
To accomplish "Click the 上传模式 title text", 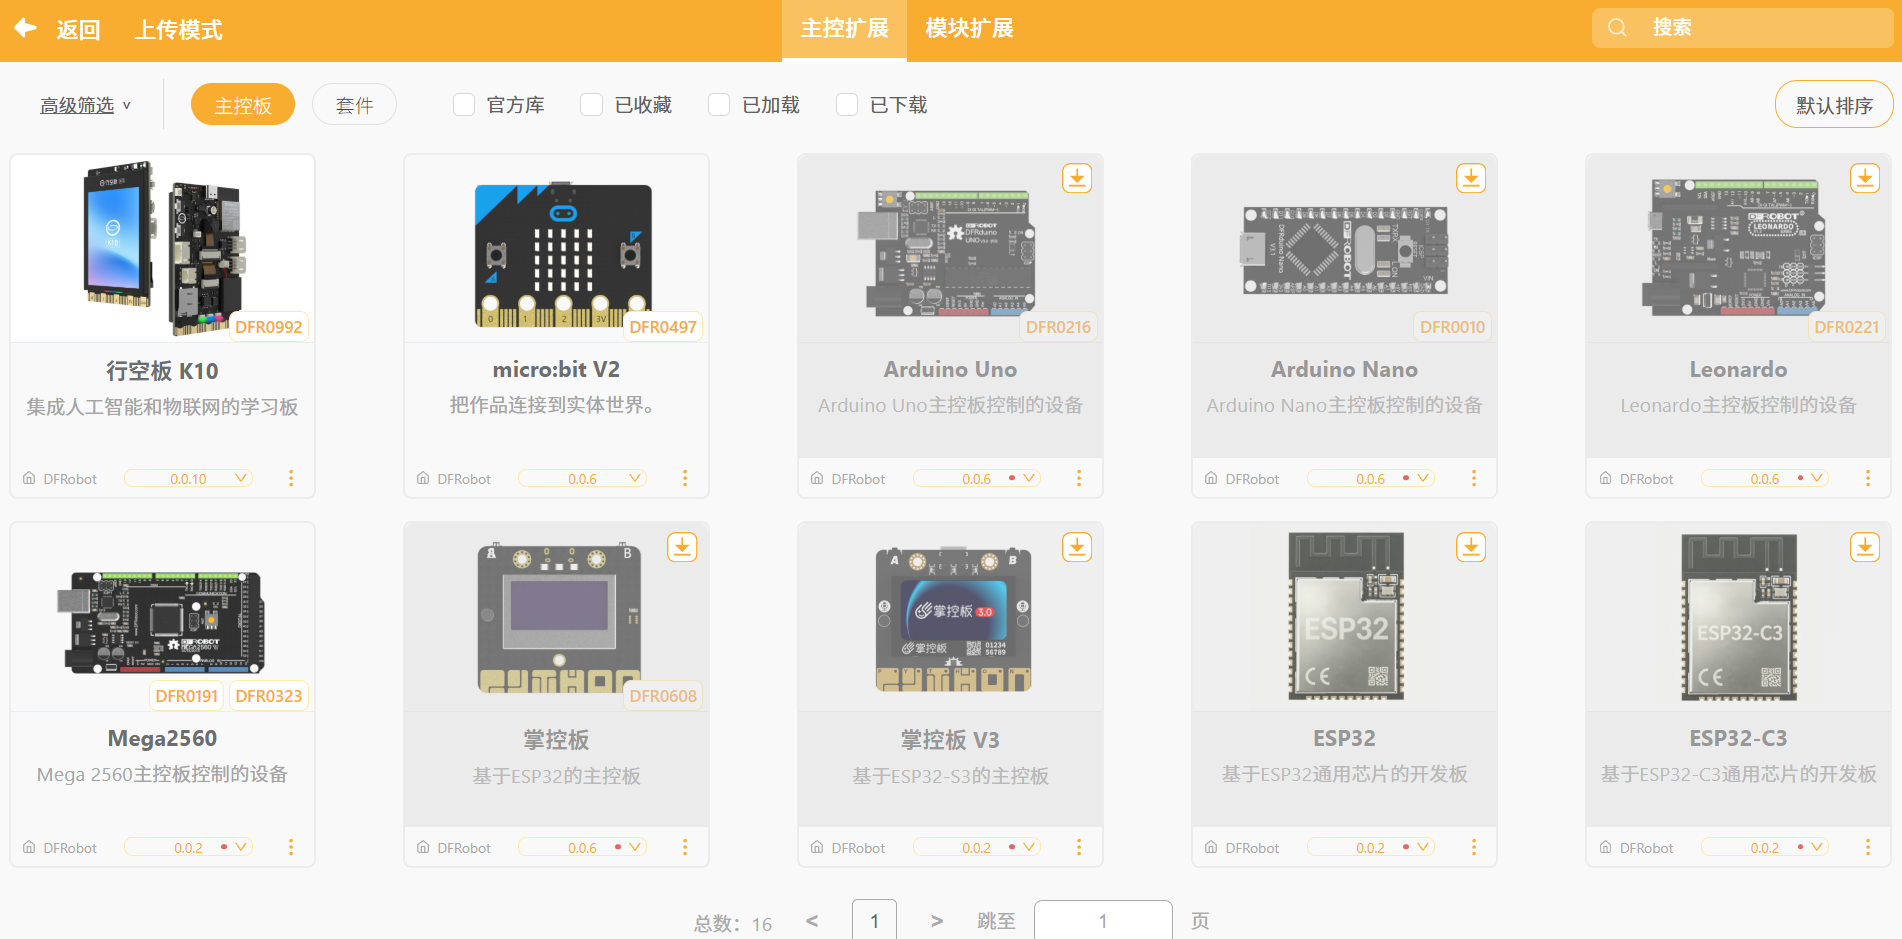I will tap(179, 29).
